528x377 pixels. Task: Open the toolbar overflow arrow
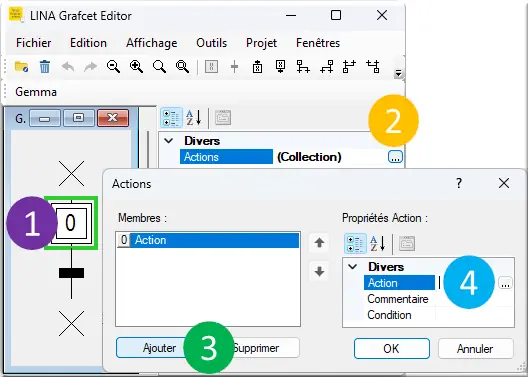pos(398,73)
